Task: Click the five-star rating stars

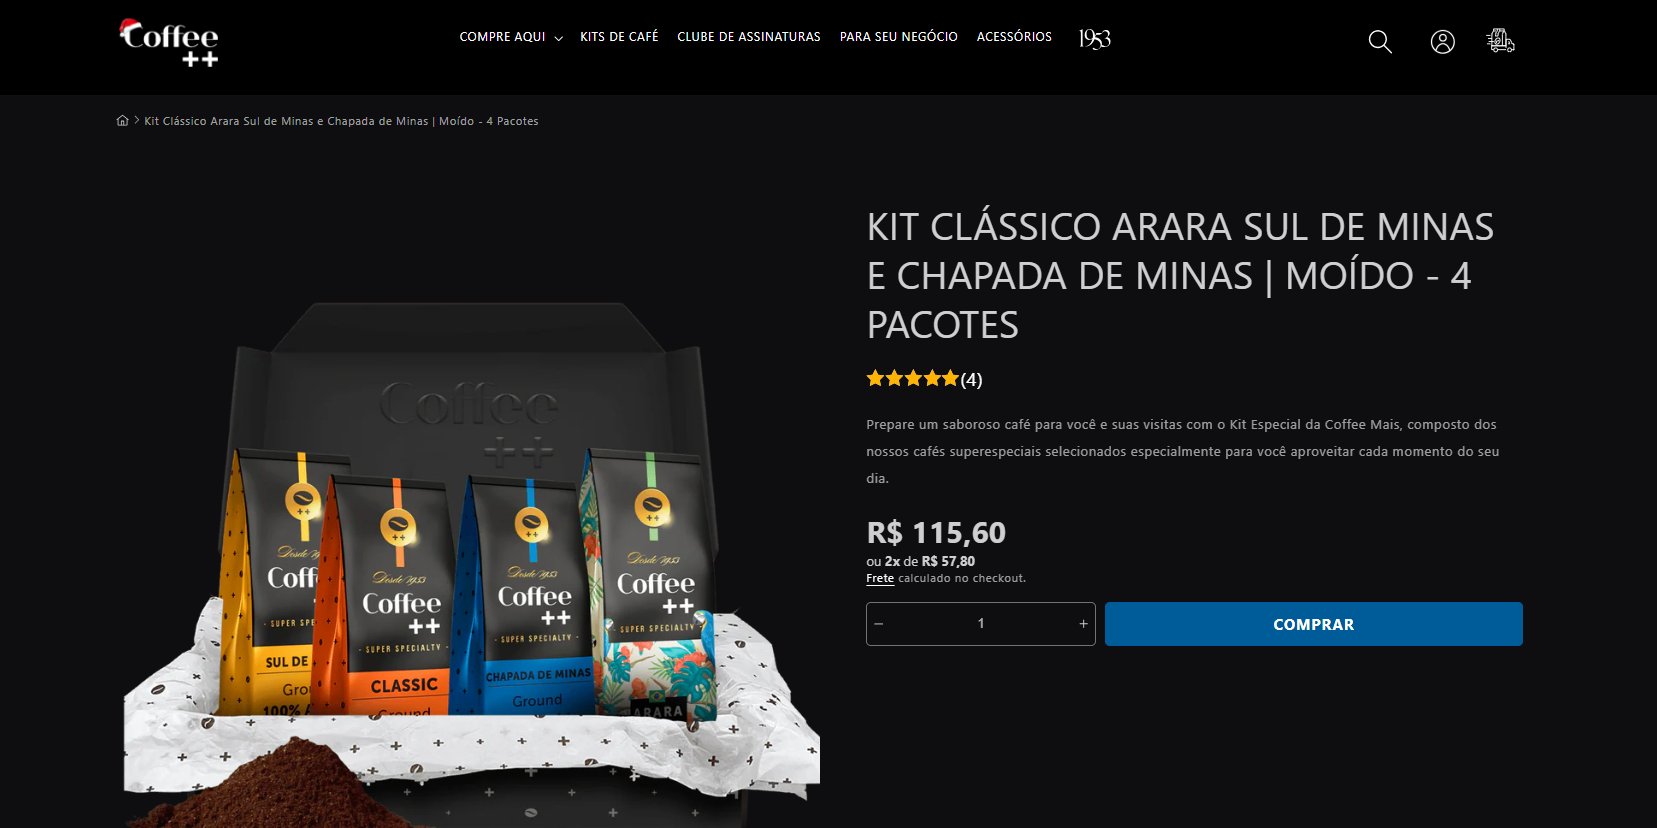Action: coord(912,378)
